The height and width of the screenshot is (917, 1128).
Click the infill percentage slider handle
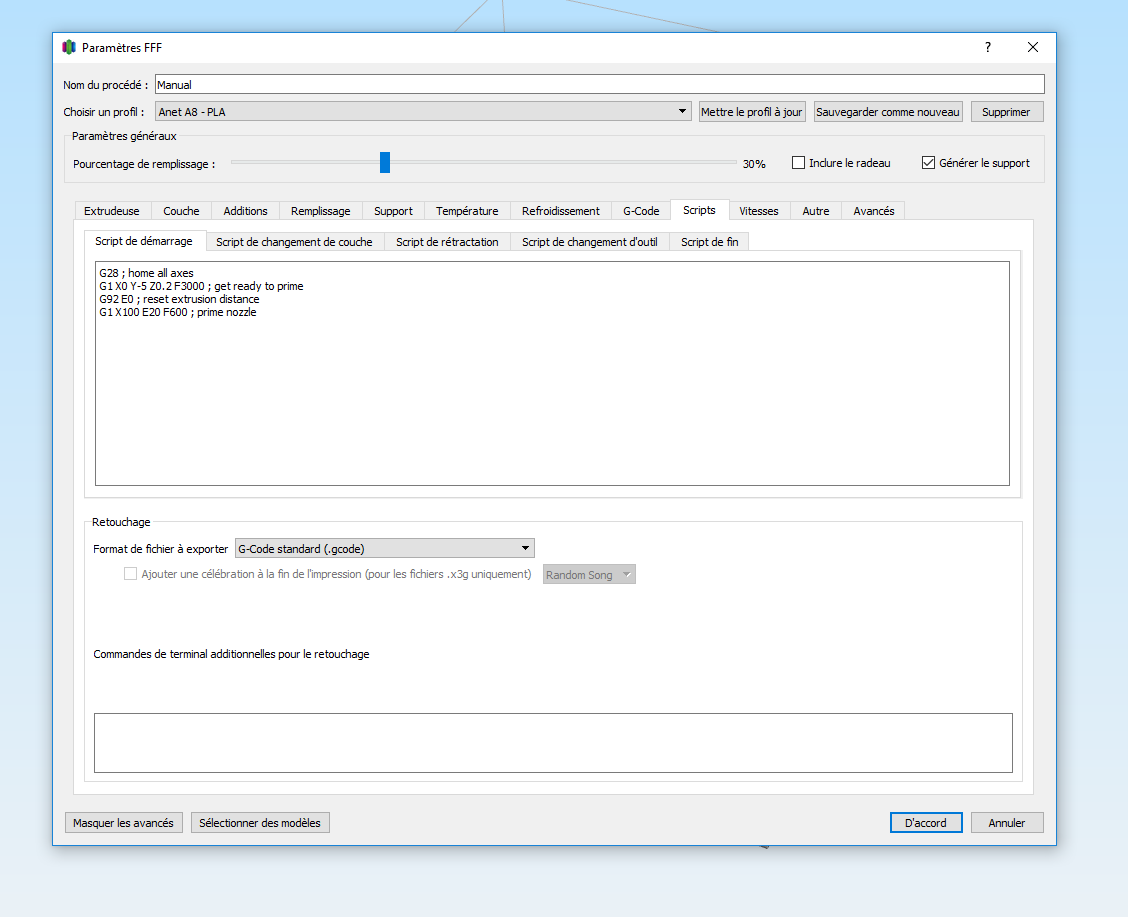[385, 163]
